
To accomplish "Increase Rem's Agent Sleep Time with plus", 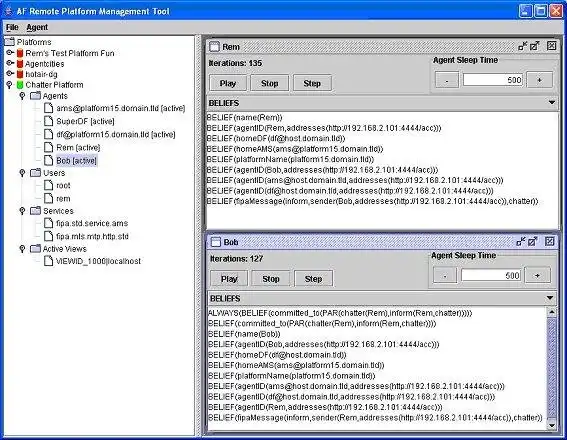I will (540, 80).
